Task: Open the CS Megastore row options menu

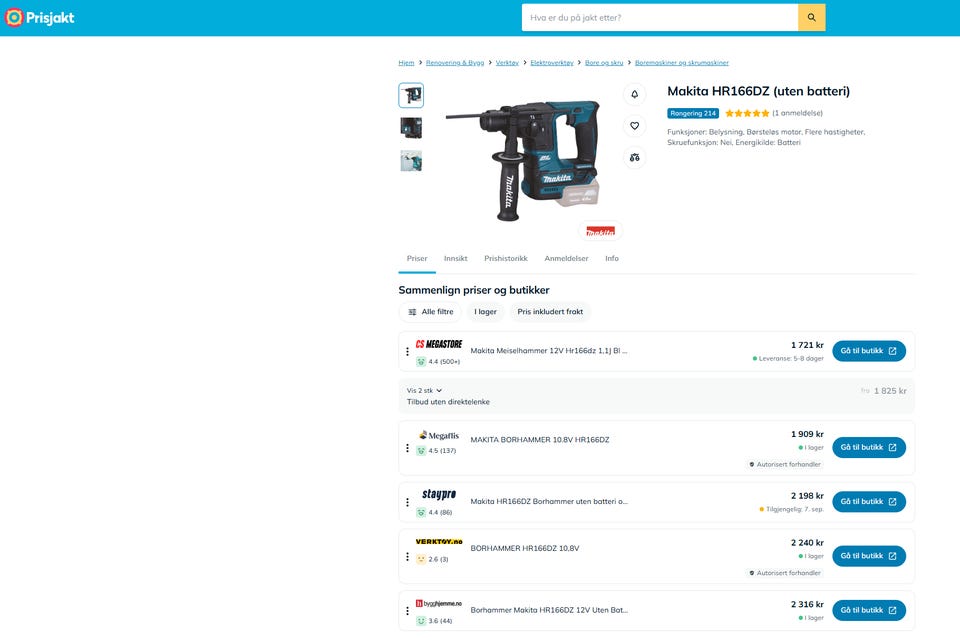Action: [407, 351]
